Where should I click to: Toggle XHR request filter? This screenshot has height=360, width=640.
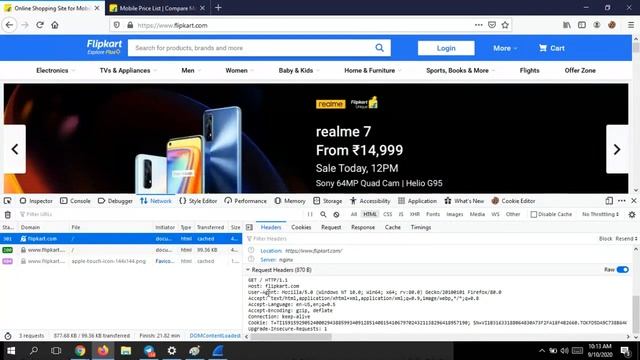[x=415, y=214]
